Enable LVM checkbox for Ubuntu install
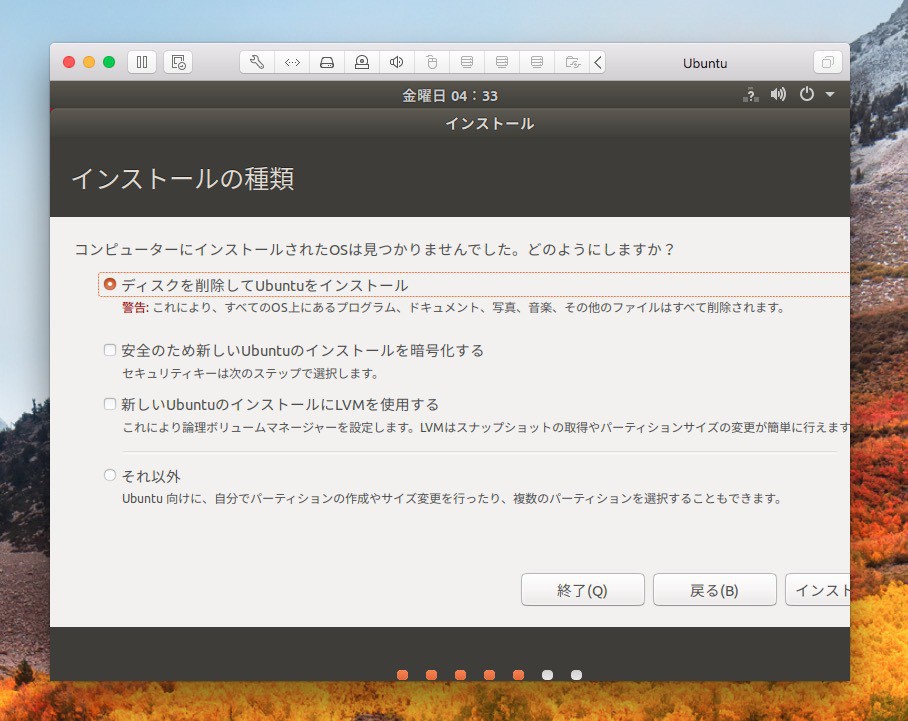The height and width of the screenshot is (721, 908). click(110, 405)
